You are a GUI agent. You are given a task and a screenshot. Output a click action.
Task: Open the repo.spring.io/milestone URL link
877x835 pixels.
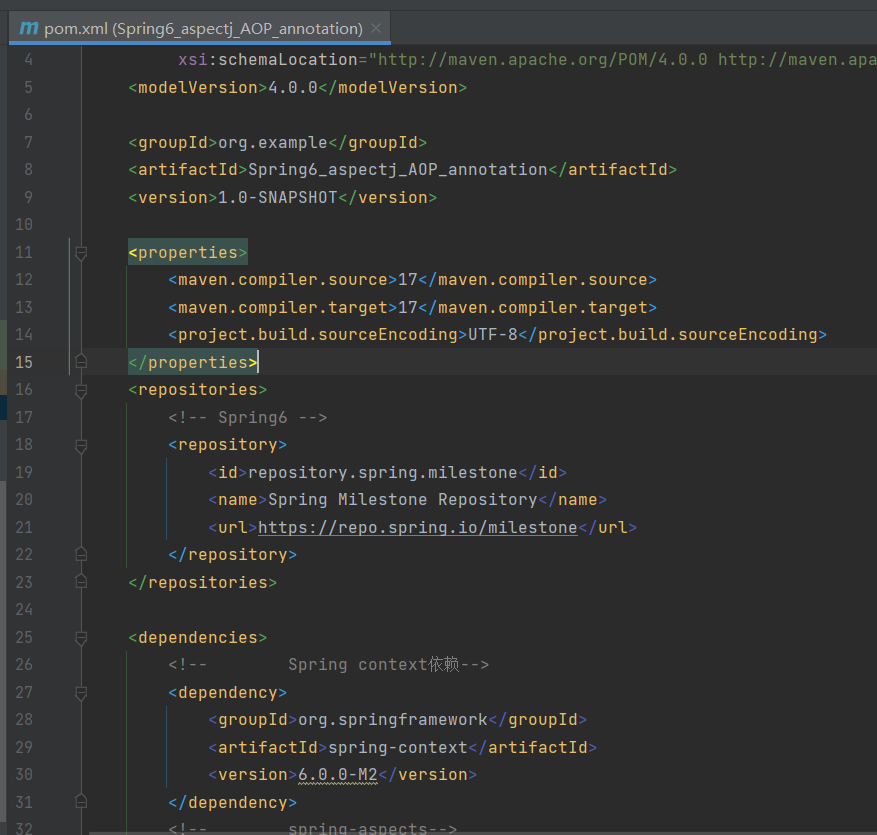(x=417, y=527)
